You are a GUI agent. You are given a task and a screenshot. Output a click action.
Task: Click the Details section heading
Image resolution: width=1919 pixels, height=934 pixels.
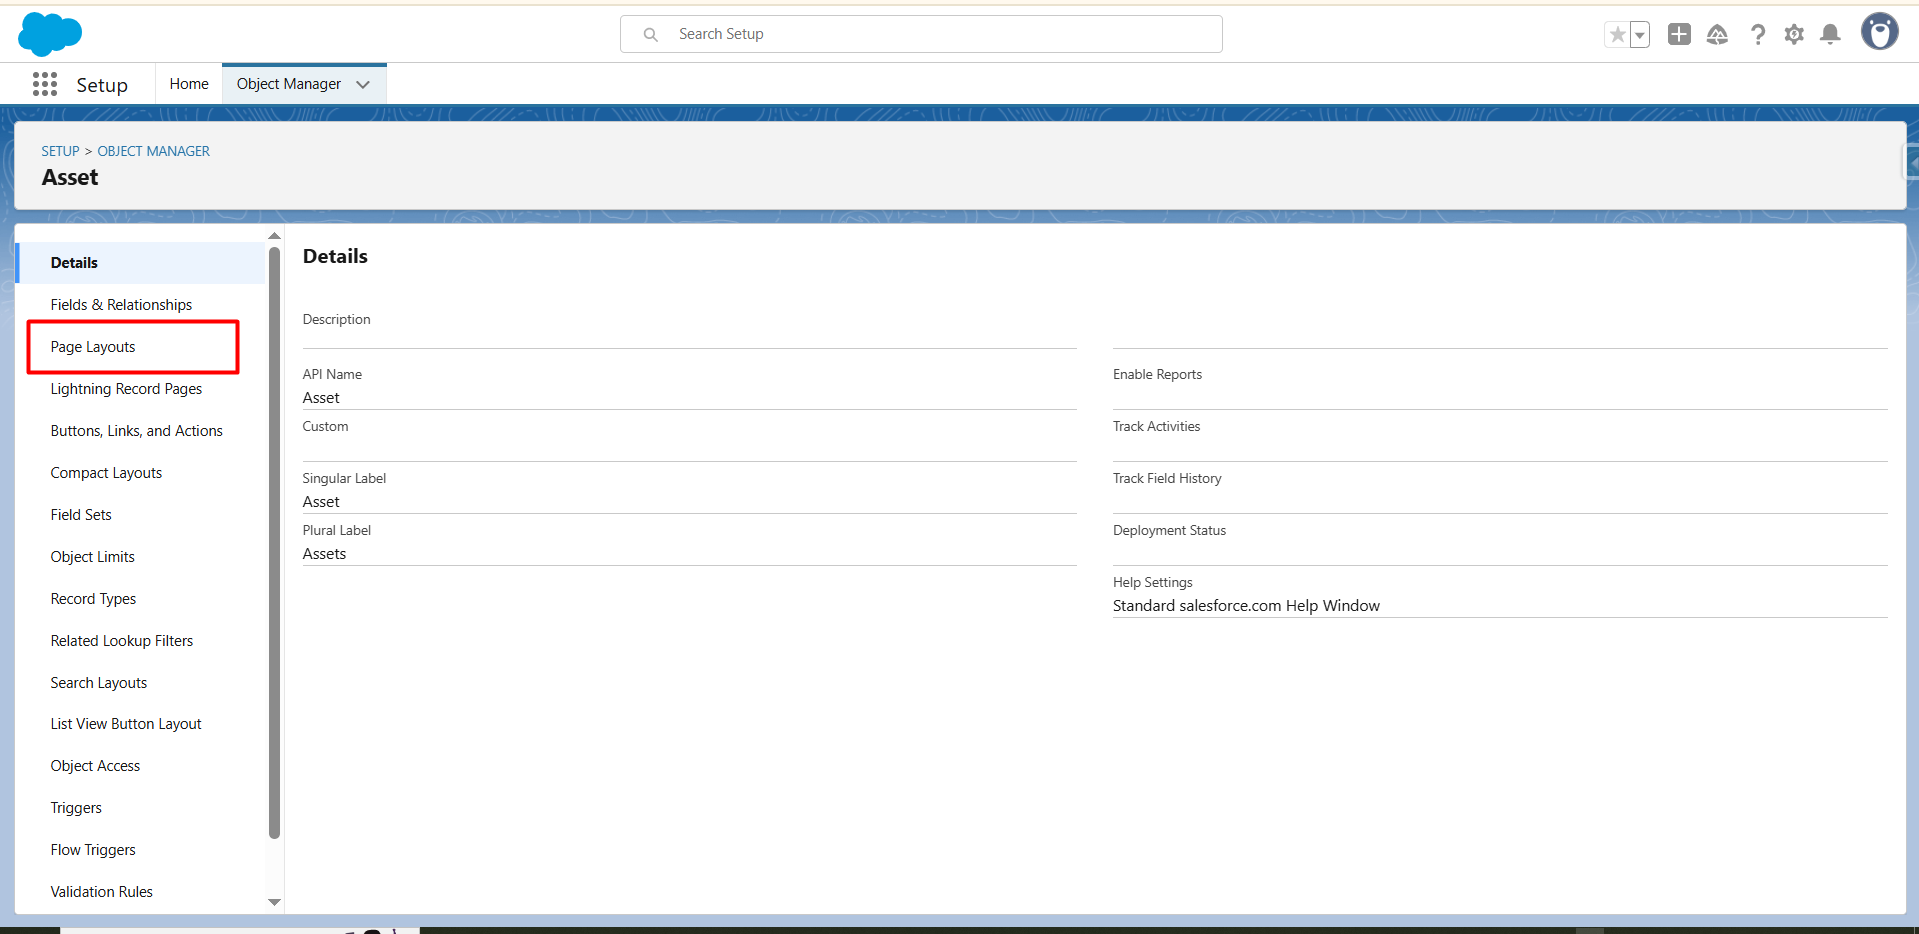click(335, 256)
